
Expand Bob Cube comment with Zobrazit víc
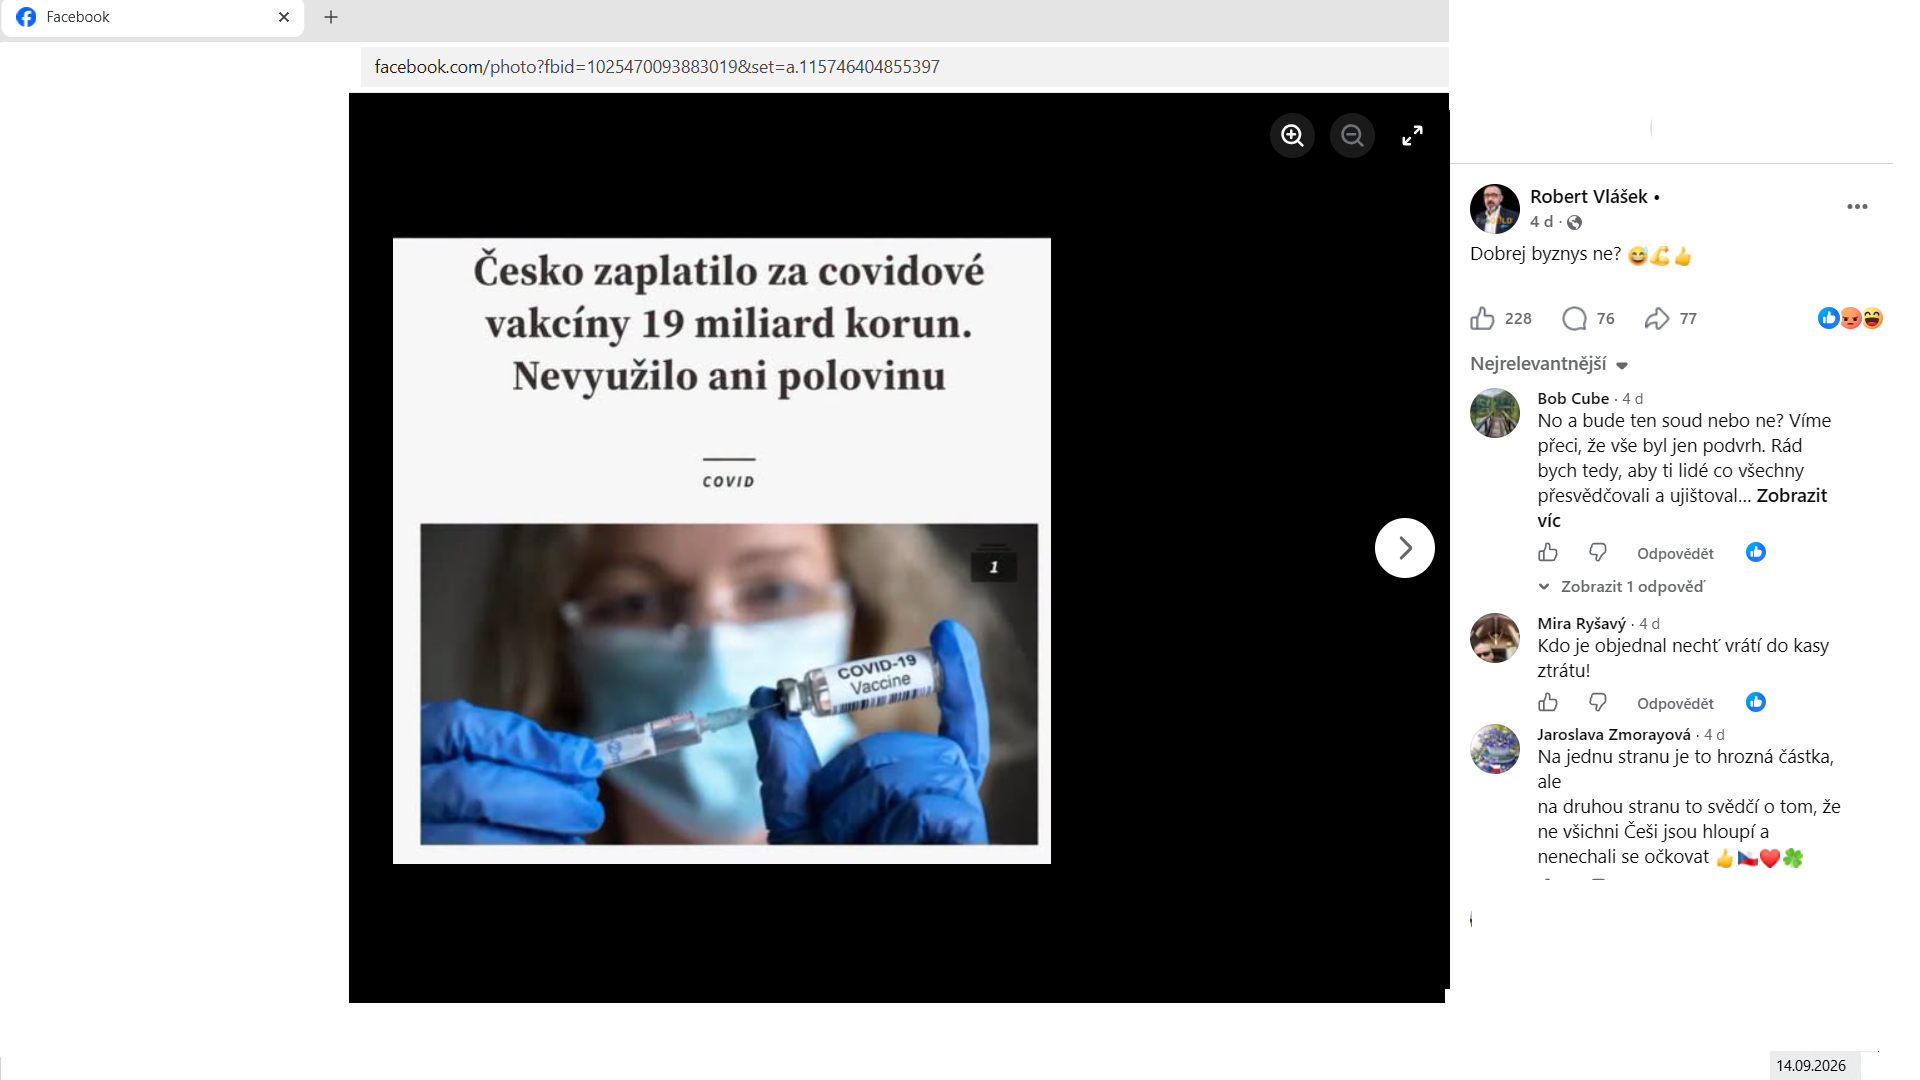coord(1682,508)
